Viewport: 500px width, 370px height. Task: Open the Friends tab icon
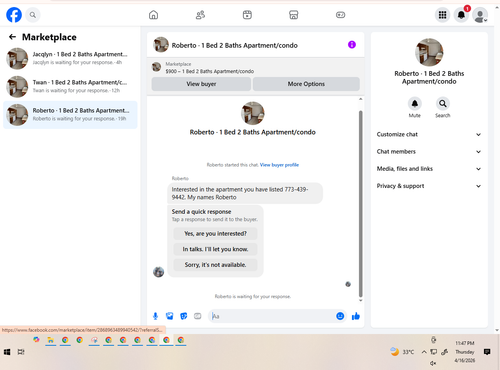tap(200, 15)
